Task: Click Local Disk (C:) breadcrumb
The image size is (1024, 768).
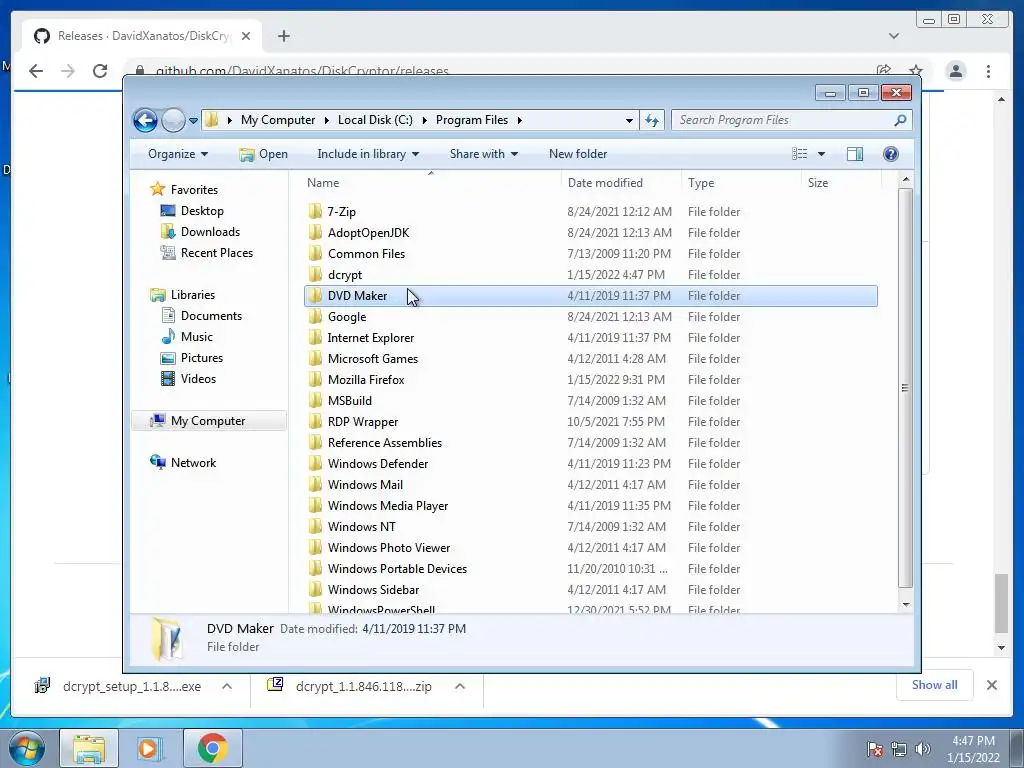Action: [375, 120]
